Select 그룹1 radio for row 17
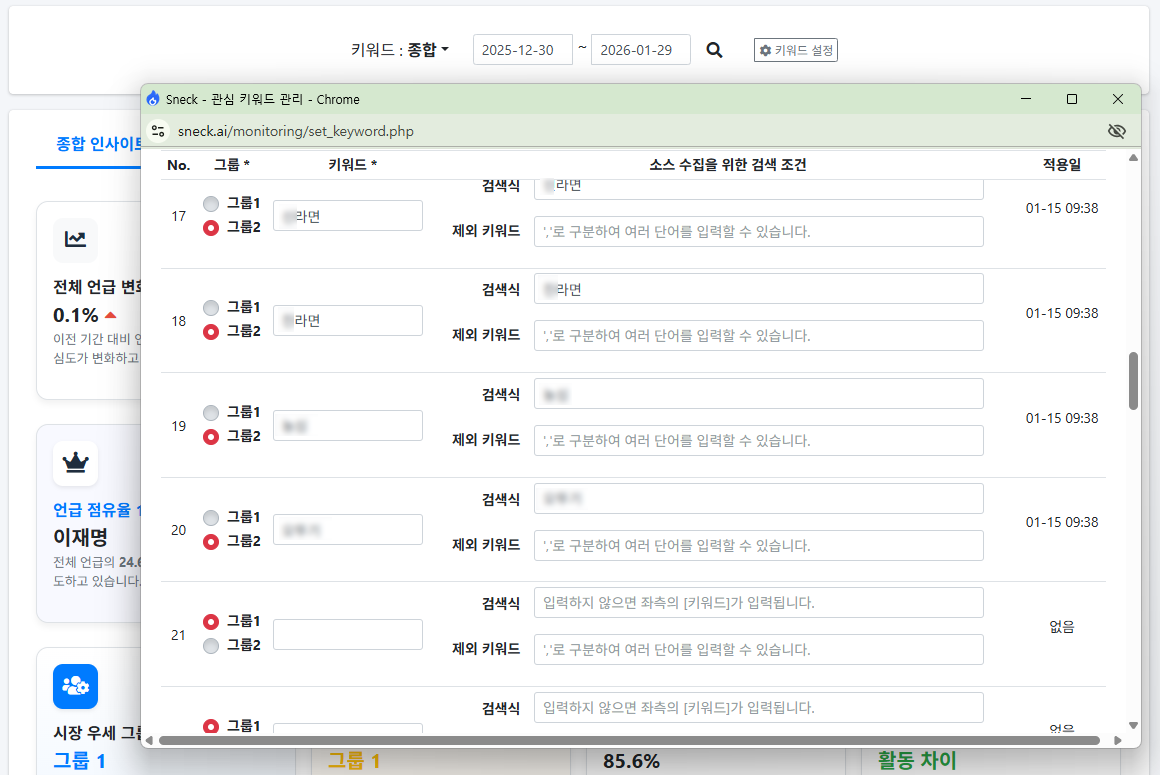1160x775 pixels. (211, 204)
